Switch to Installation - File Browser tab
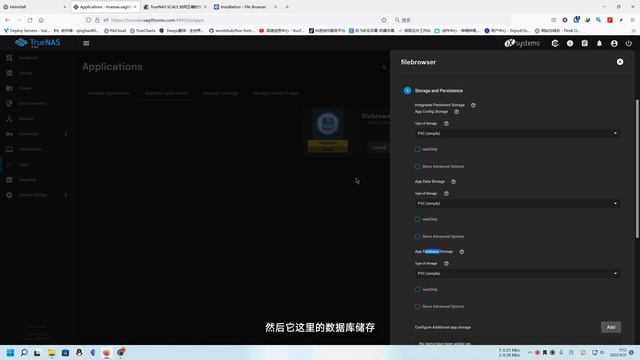This screenshot has width=640, height=360. tap(245, 7)
